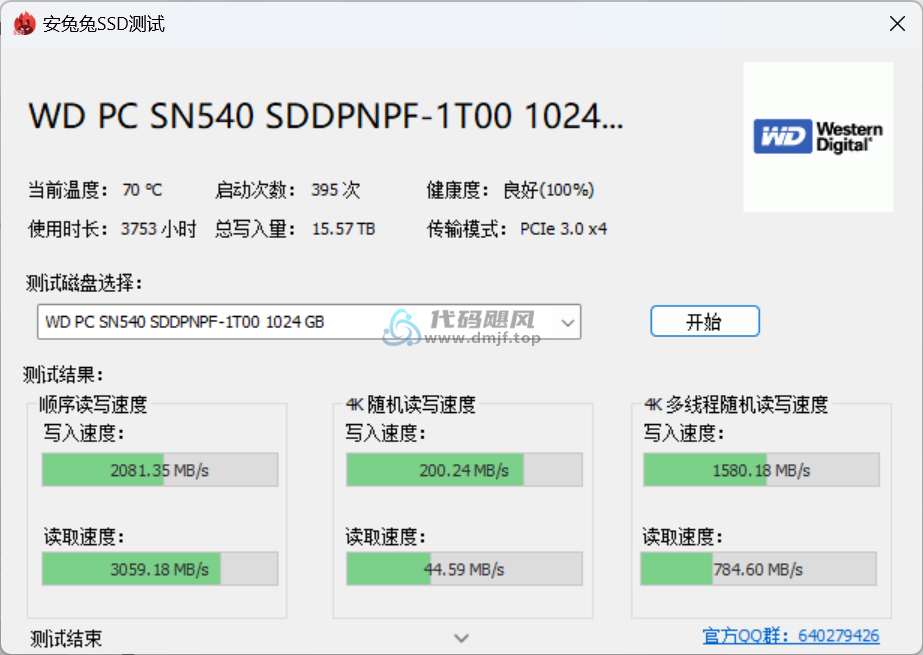The height and width of the screenshot is (655, 923).
Task: Click the health value 良好(100%)
Action: pos(549,190)
